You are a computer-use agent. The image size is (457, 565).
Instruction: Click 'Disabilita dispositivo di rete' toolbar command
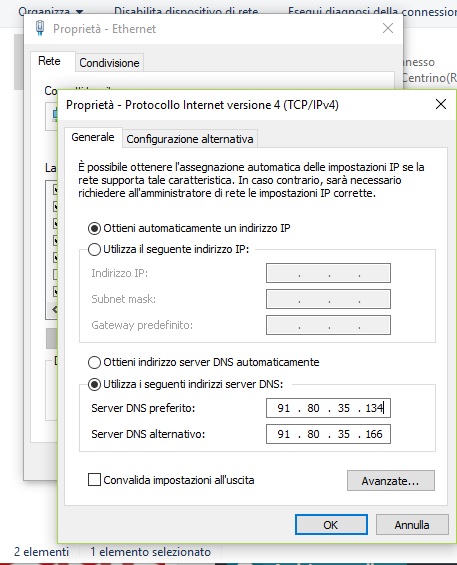point(186,11)
